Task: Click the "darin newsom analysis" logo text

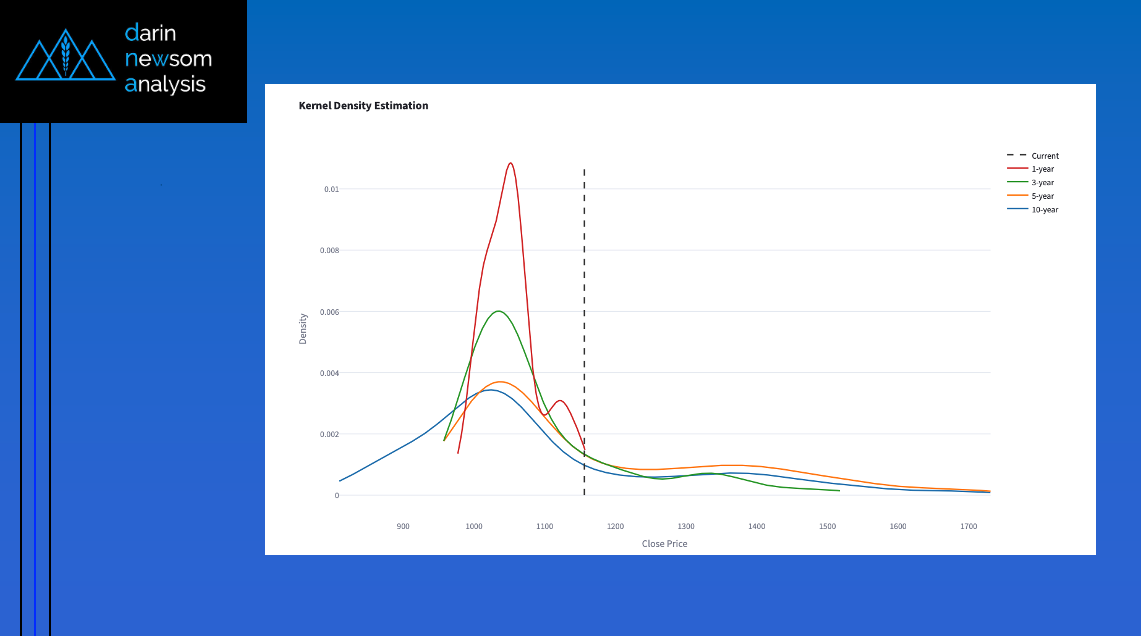Action: pos(167,59)
